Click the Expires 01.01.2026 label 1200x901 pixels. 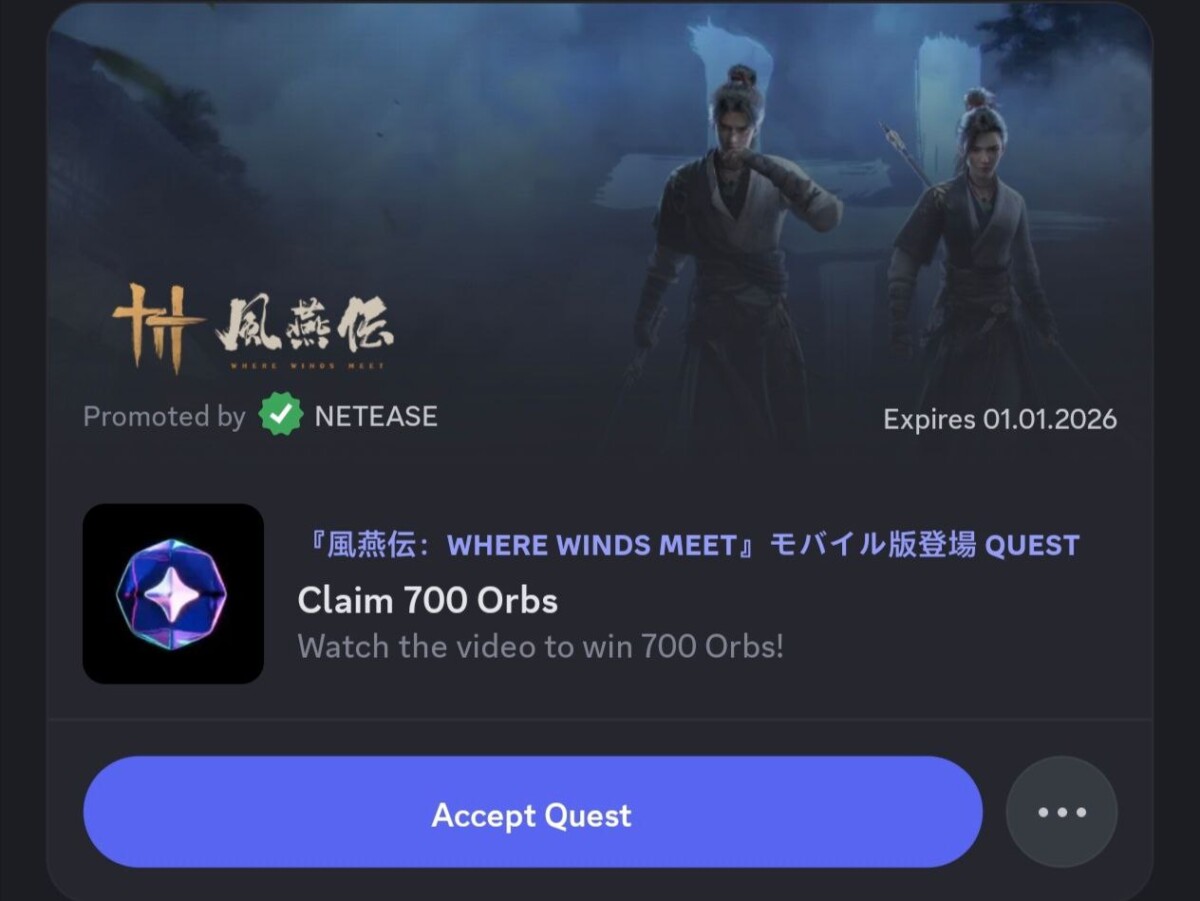(x=1000, y=418)
